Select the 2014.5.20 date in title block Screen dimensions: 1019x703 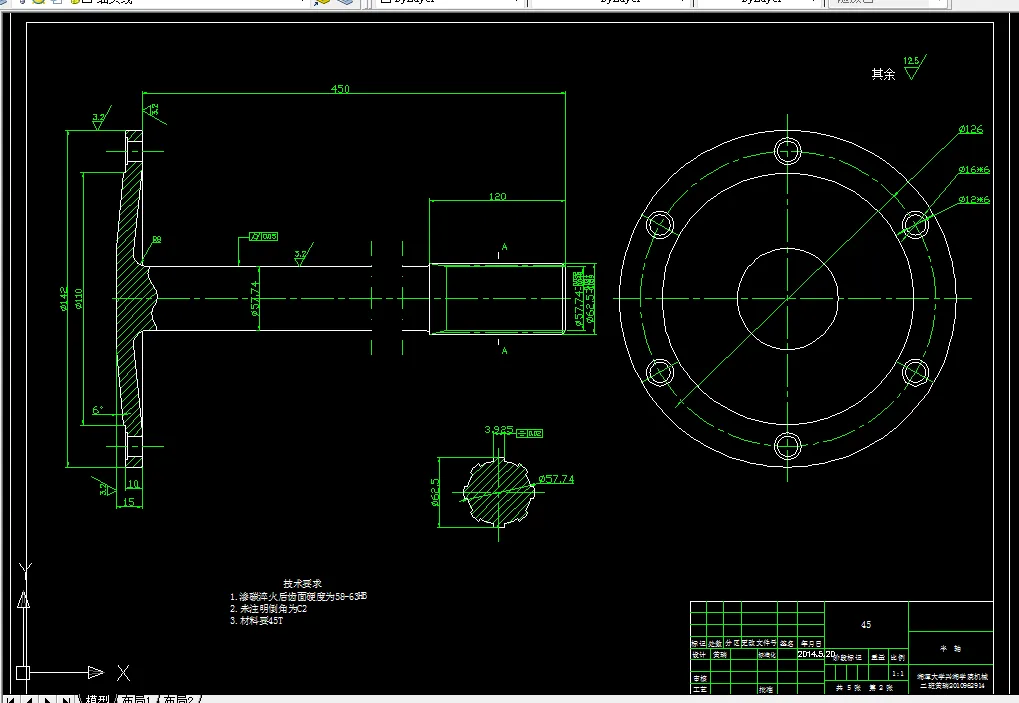(x=816, y=654)
